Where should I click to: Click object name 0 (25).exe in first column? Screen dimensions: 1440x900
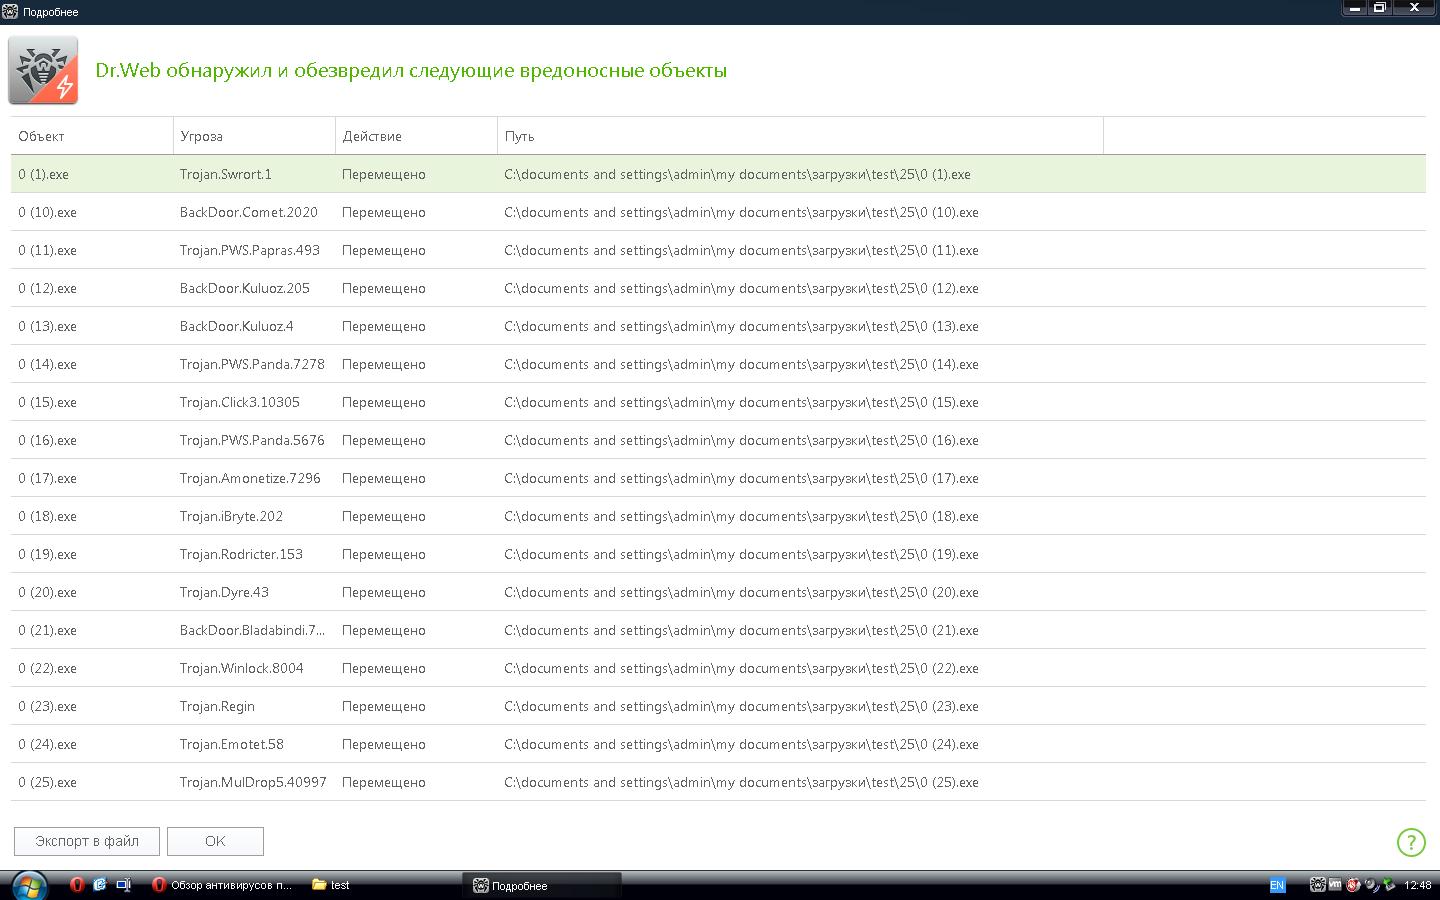click(47, 782)
